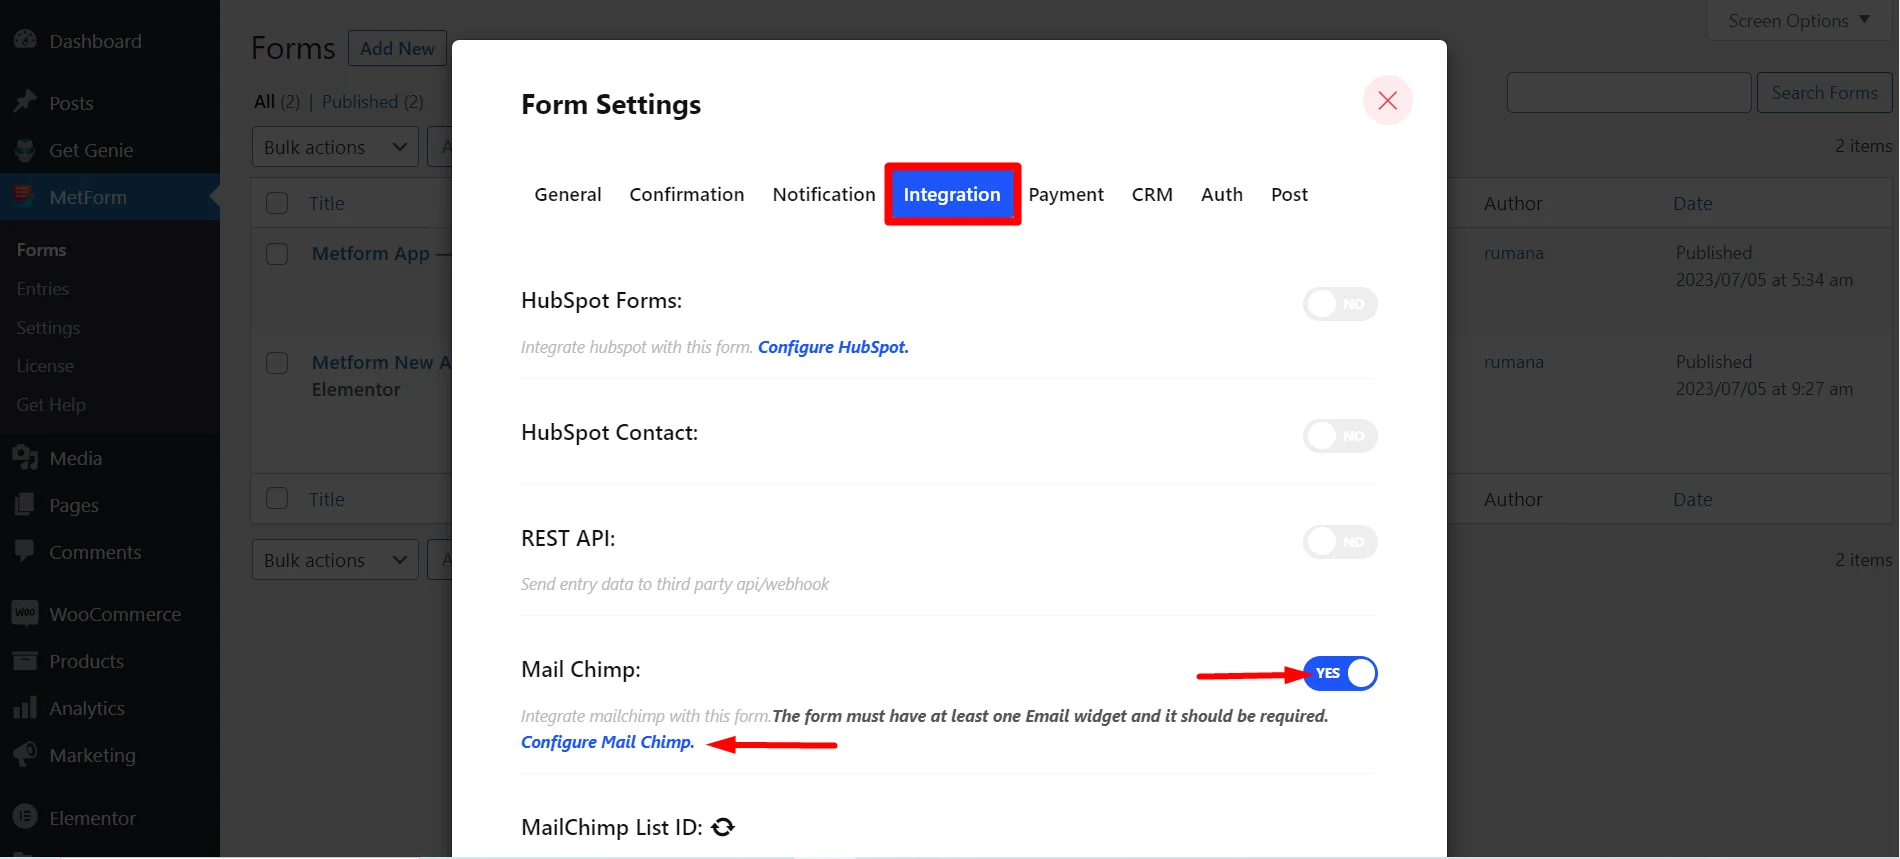Click the search forms input field
Viewport: 1900px width, 859px height.
click(x=1628, y=93)
